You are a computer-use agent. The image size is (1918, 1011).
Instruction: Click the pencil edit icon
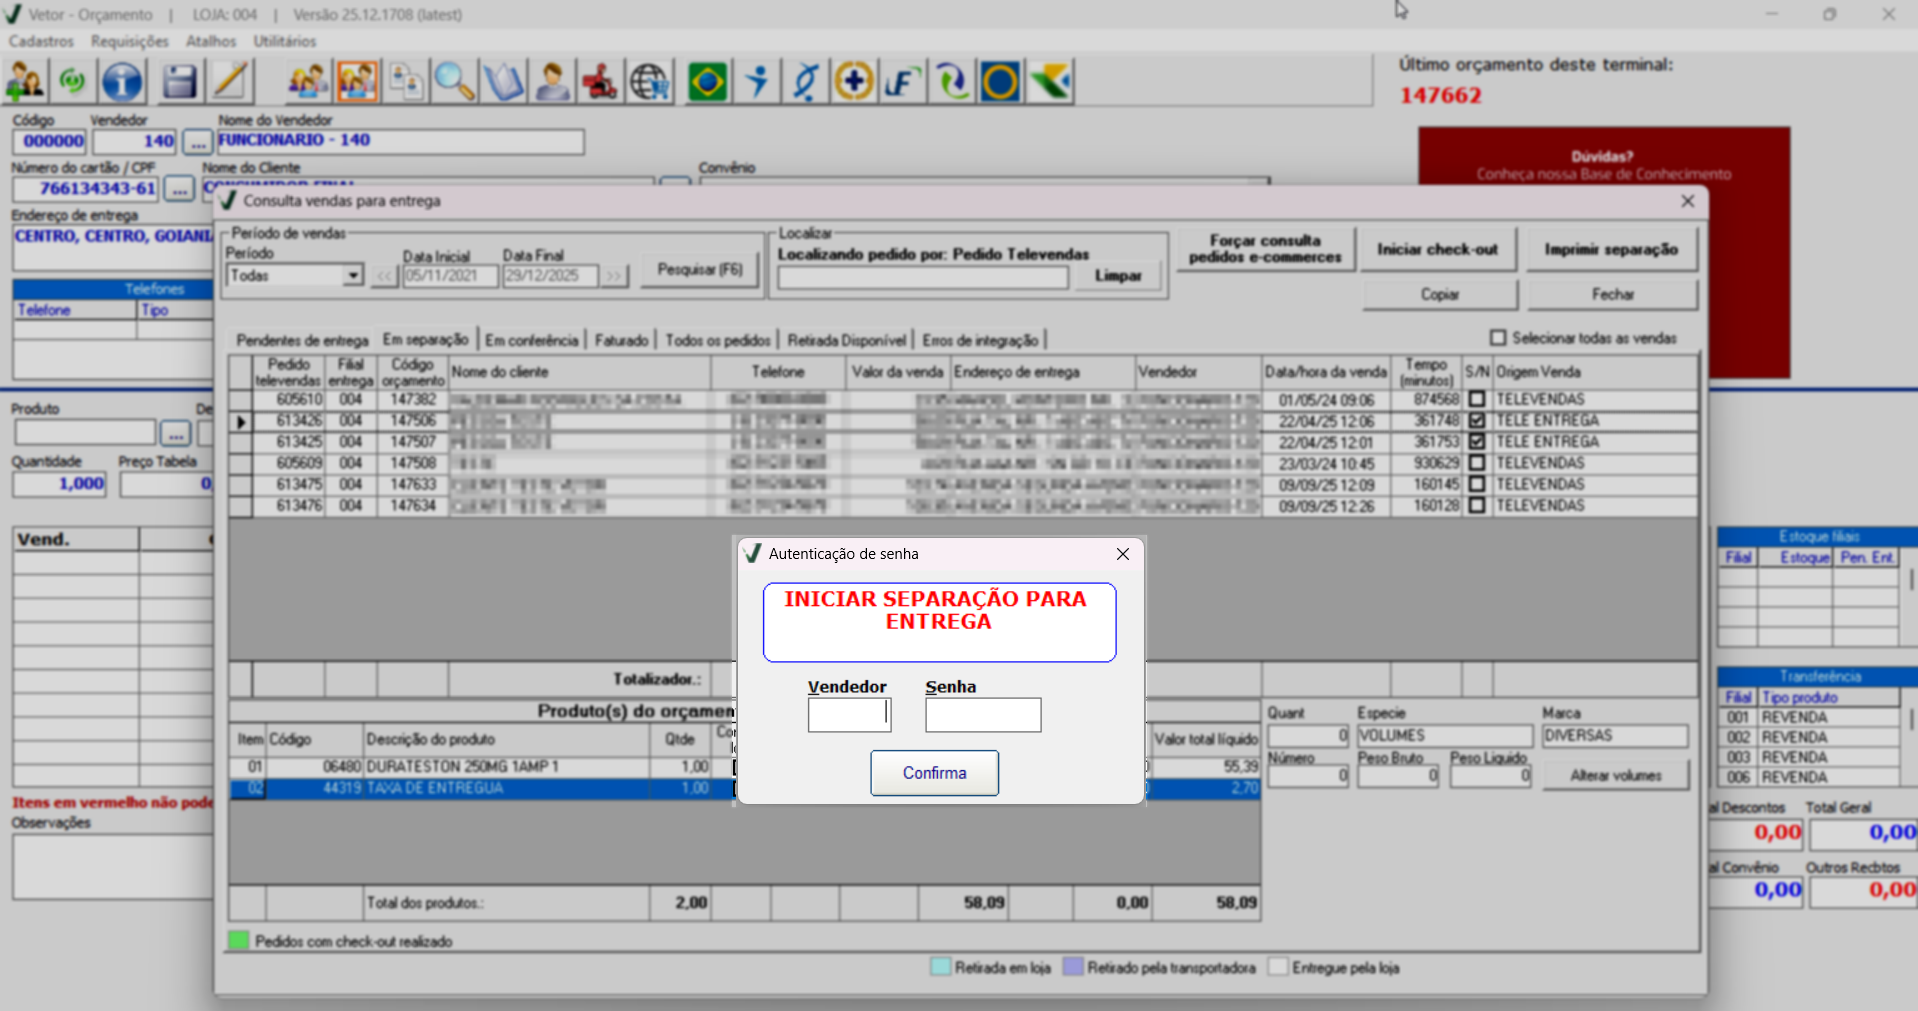(x=231, y=82)
